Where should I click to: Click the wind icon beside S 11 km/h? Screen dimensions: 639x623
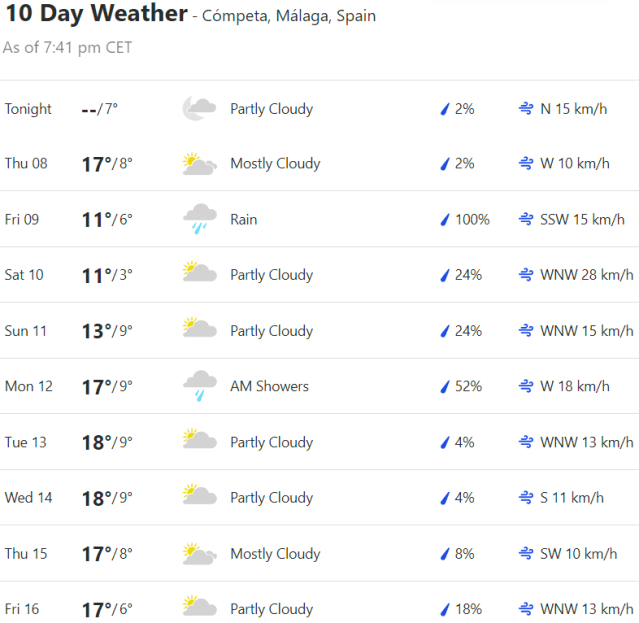pyautogui.click(x=525, y=498)
